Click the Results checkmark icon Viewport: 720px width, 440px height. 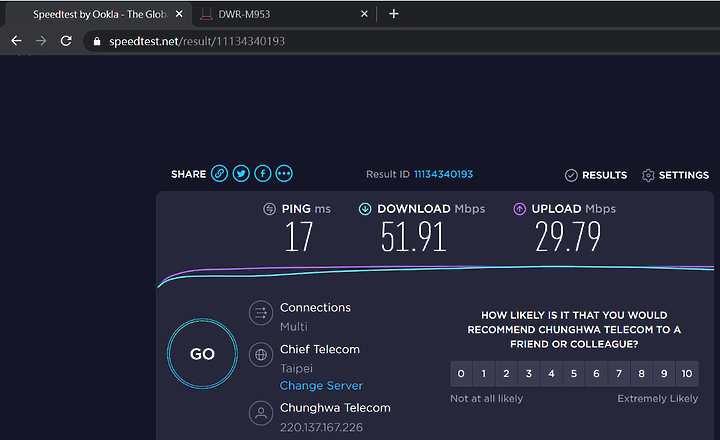click(x=571, y=175)
